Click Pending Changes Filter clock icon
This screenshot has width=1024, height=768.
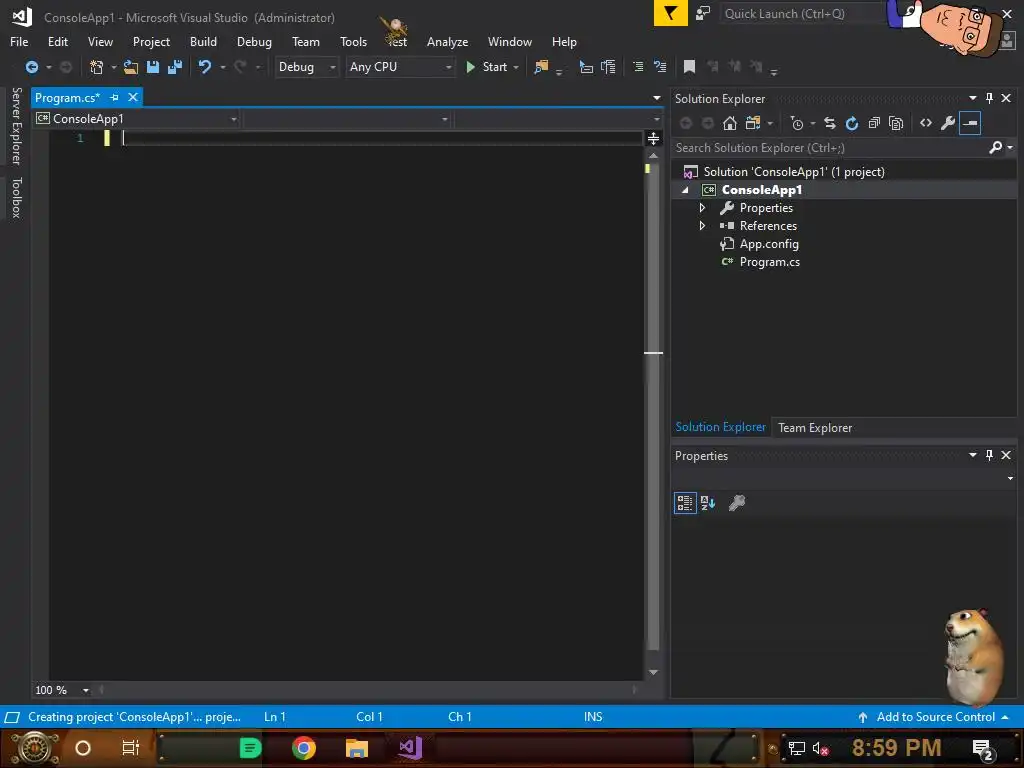(797, 123)
